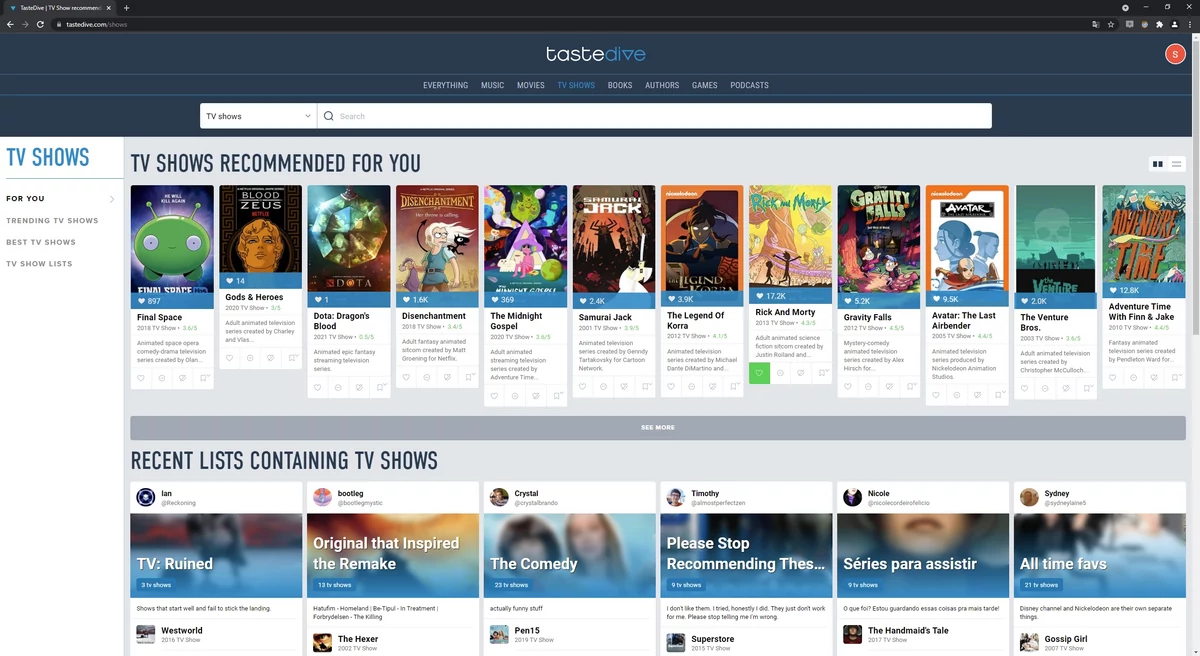Mark The Midnight Gospel as meh
Screen dimensions: 1200x656
click(515, 396)
